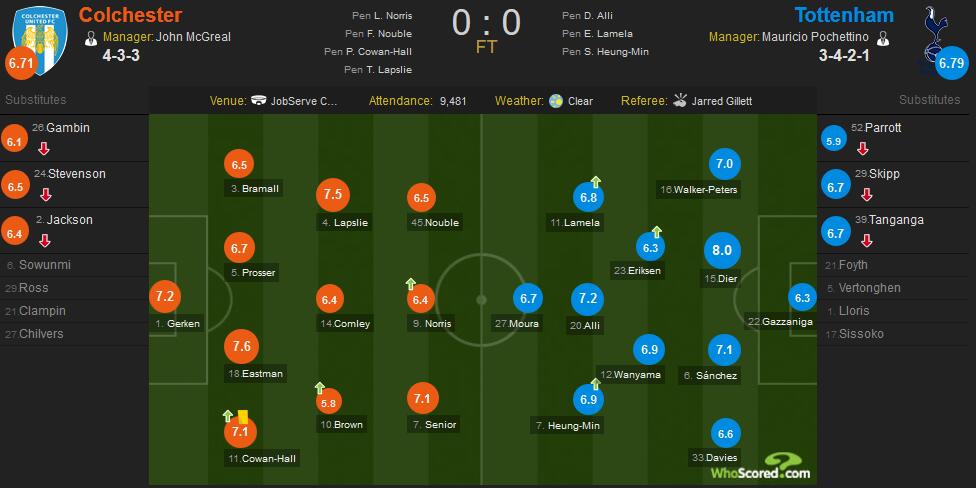Click the referee whistle icon
976x488 pixels.
tap(679, 100)
